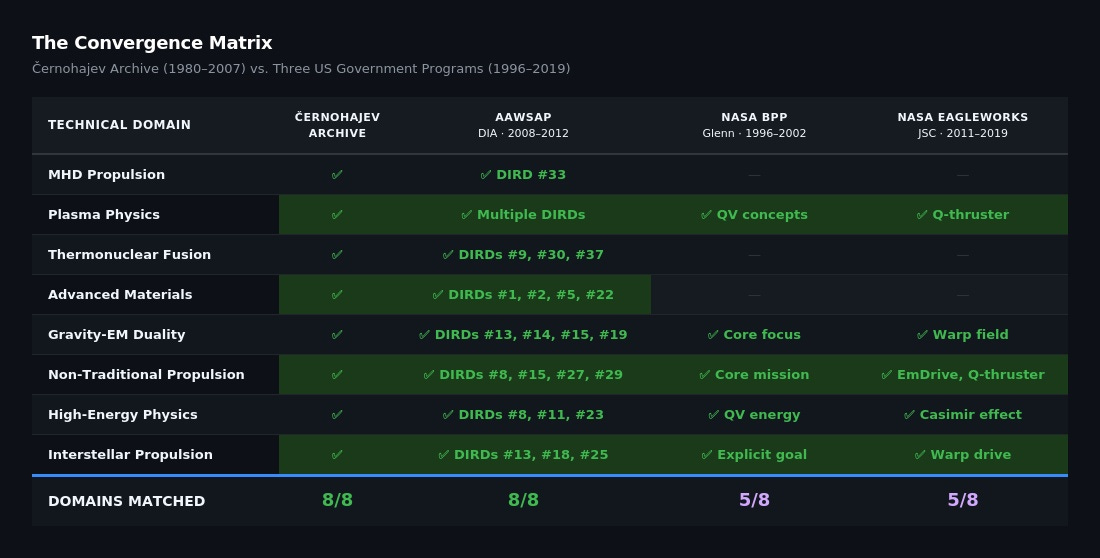Select the 'Advanced Materials' row label
Screen dimensions: 1100x558
point(120,295)
